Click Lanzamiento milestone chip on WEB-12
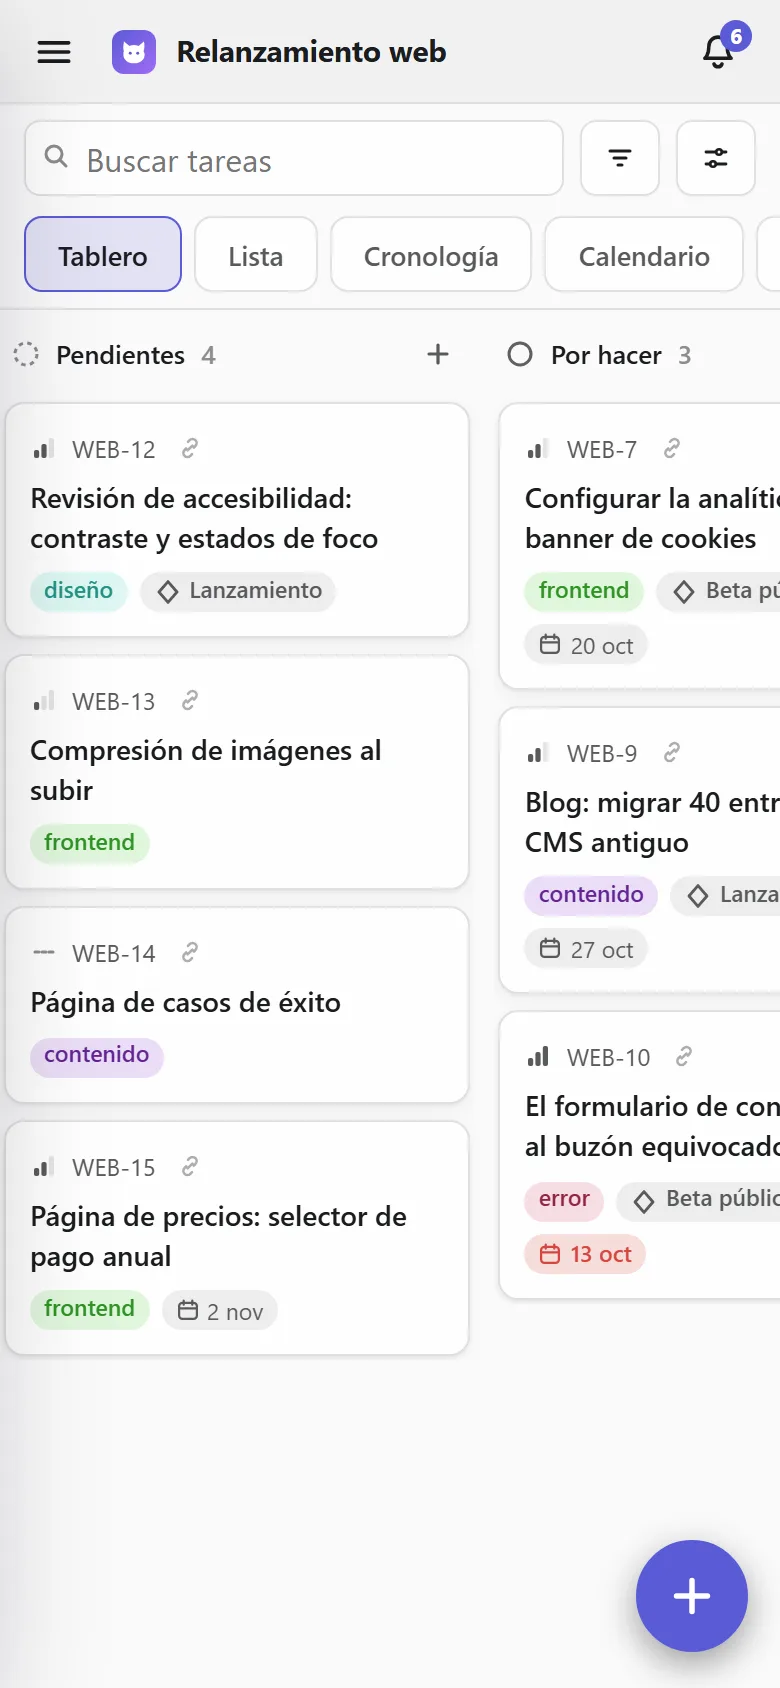 (238, 590)
